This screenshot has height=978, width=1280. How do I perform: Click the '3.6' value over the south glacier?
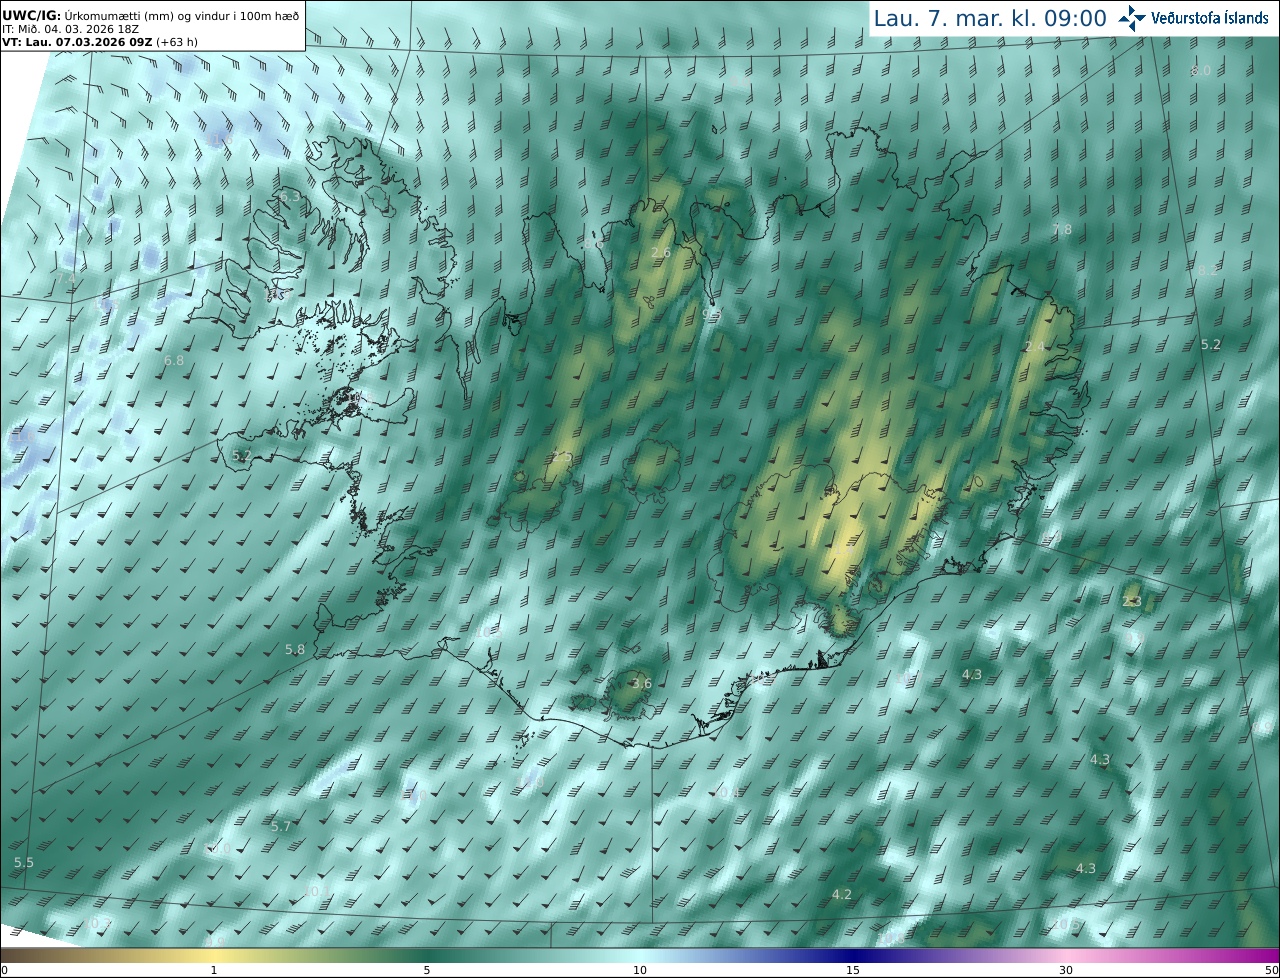[642, 684]
